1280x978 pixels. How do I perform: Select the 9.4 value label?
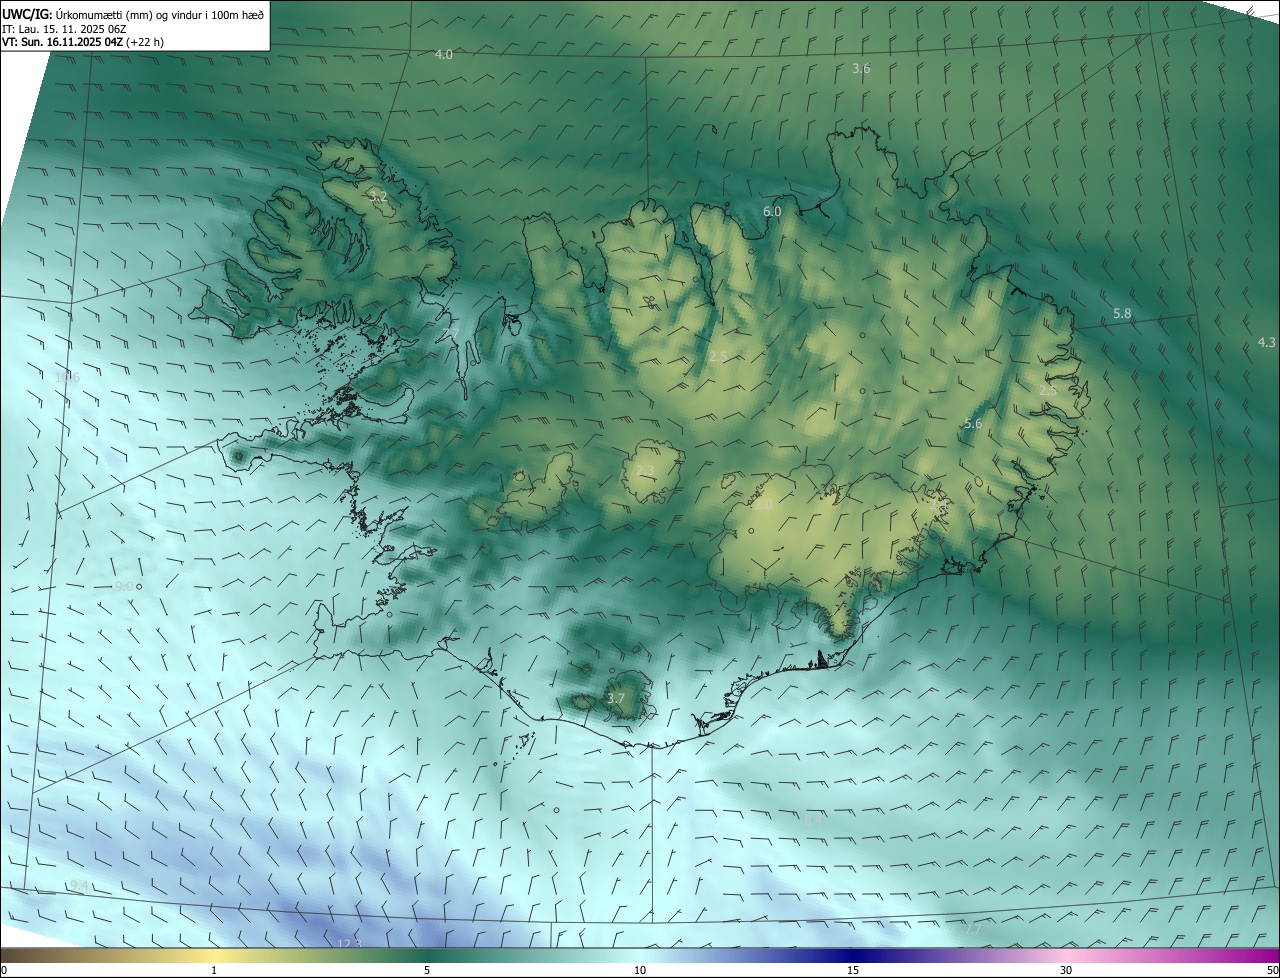coord(78,885)
